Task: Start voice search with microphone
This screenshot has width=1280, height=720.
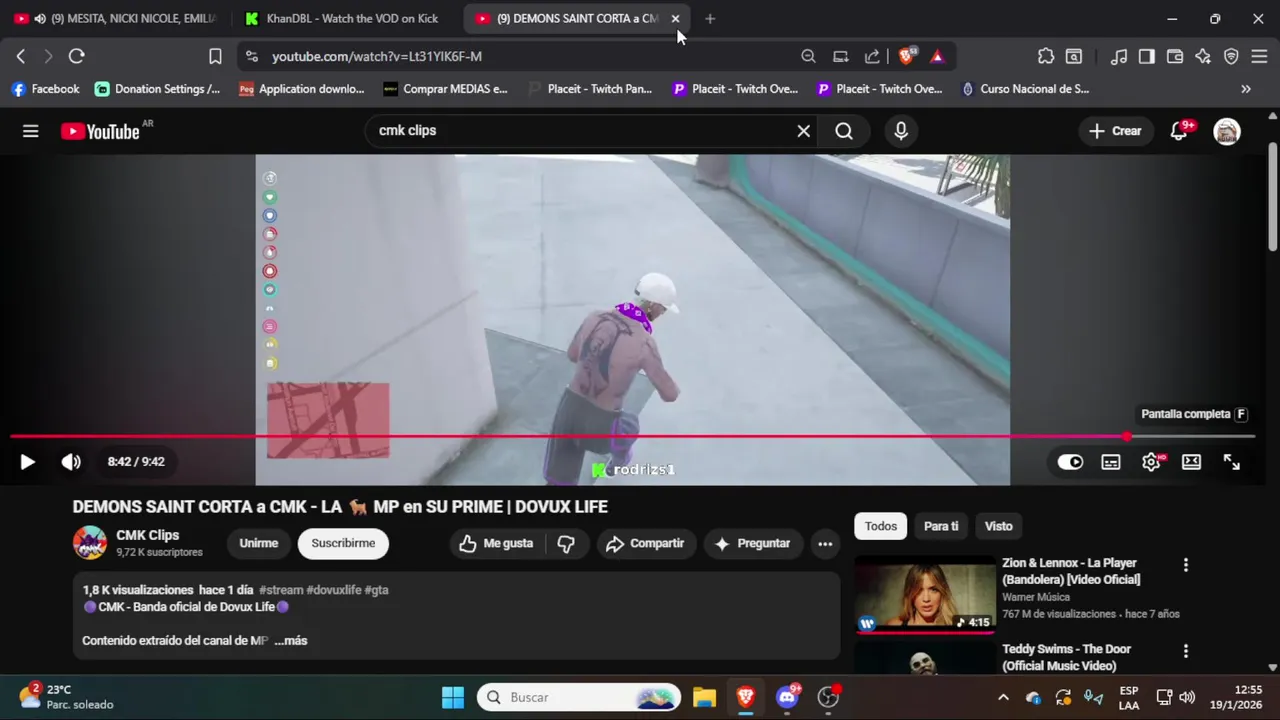Action: [901, 131]
